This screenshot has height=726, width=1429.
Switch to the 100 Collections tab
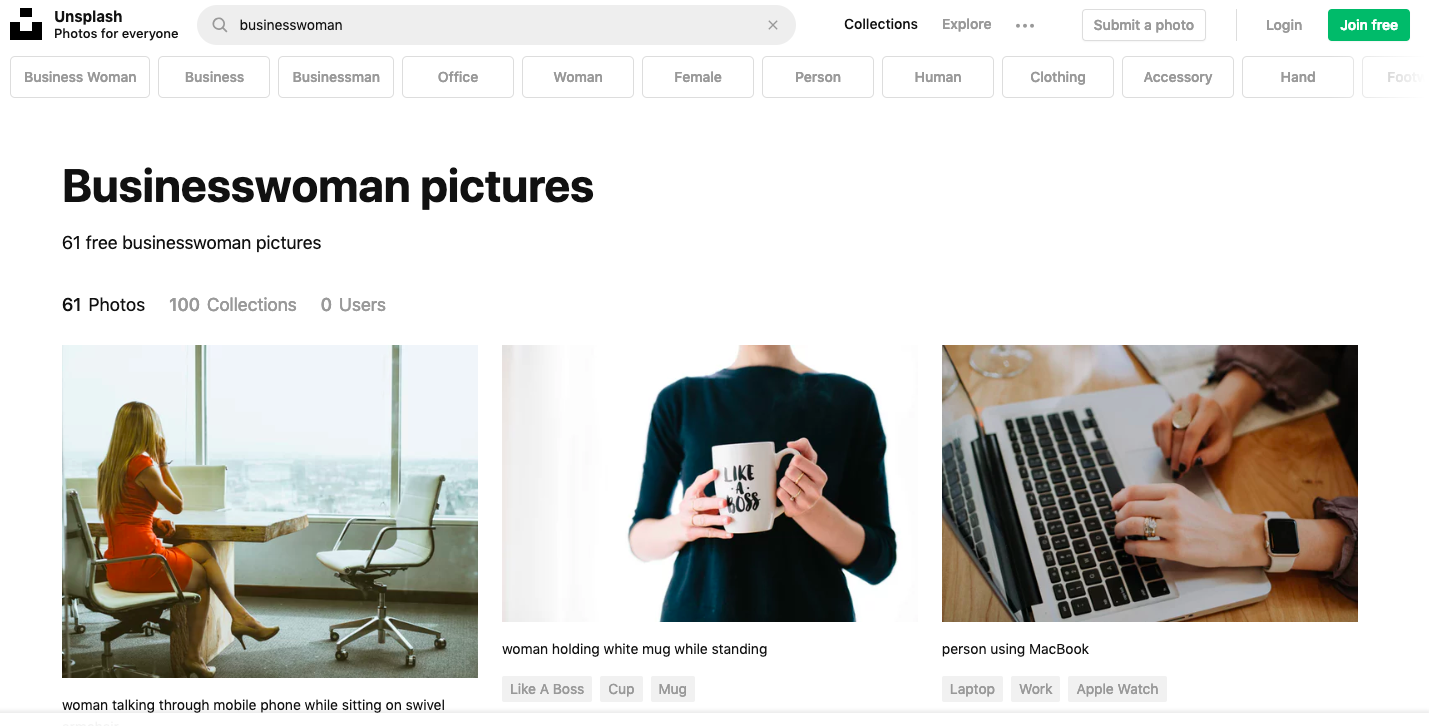pos(233,305)
